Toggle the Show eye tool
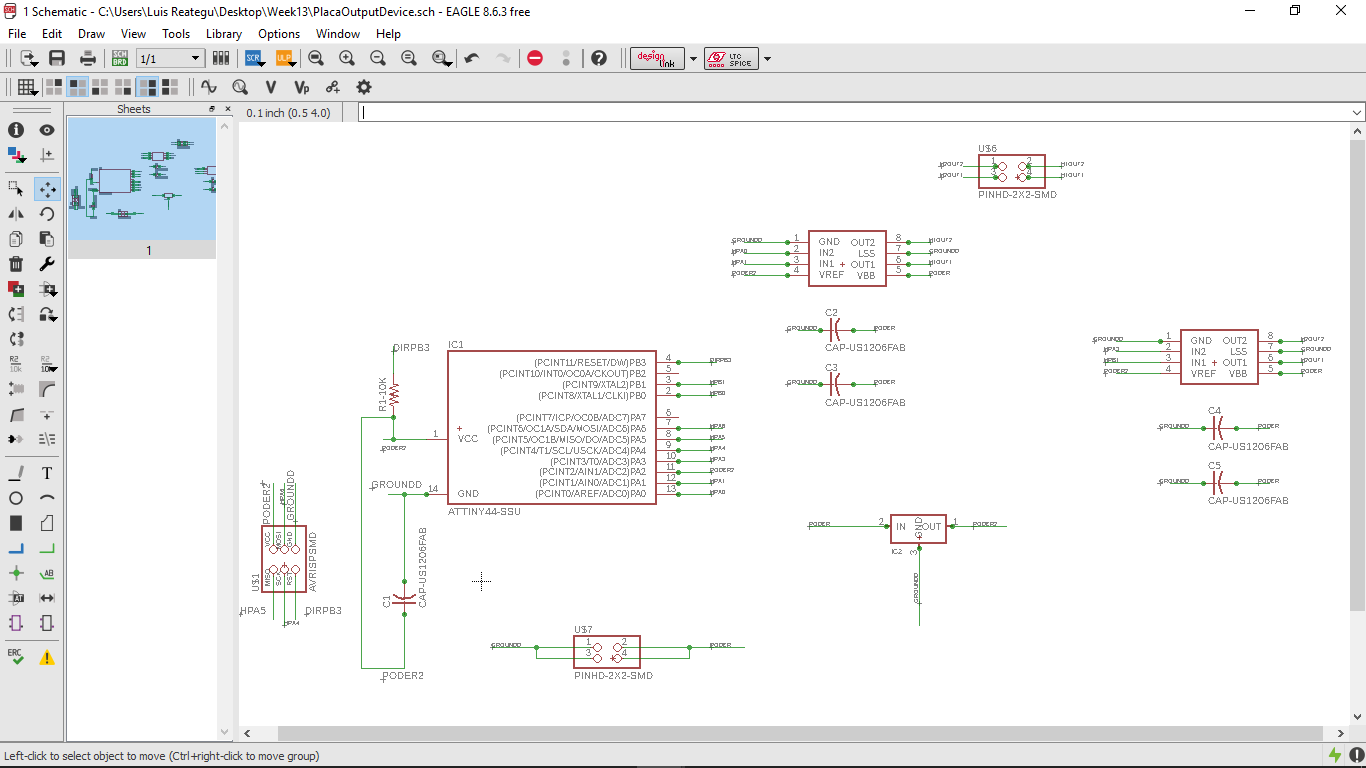The width and height of the screenshot is (1366, 768). click(47, 130)
